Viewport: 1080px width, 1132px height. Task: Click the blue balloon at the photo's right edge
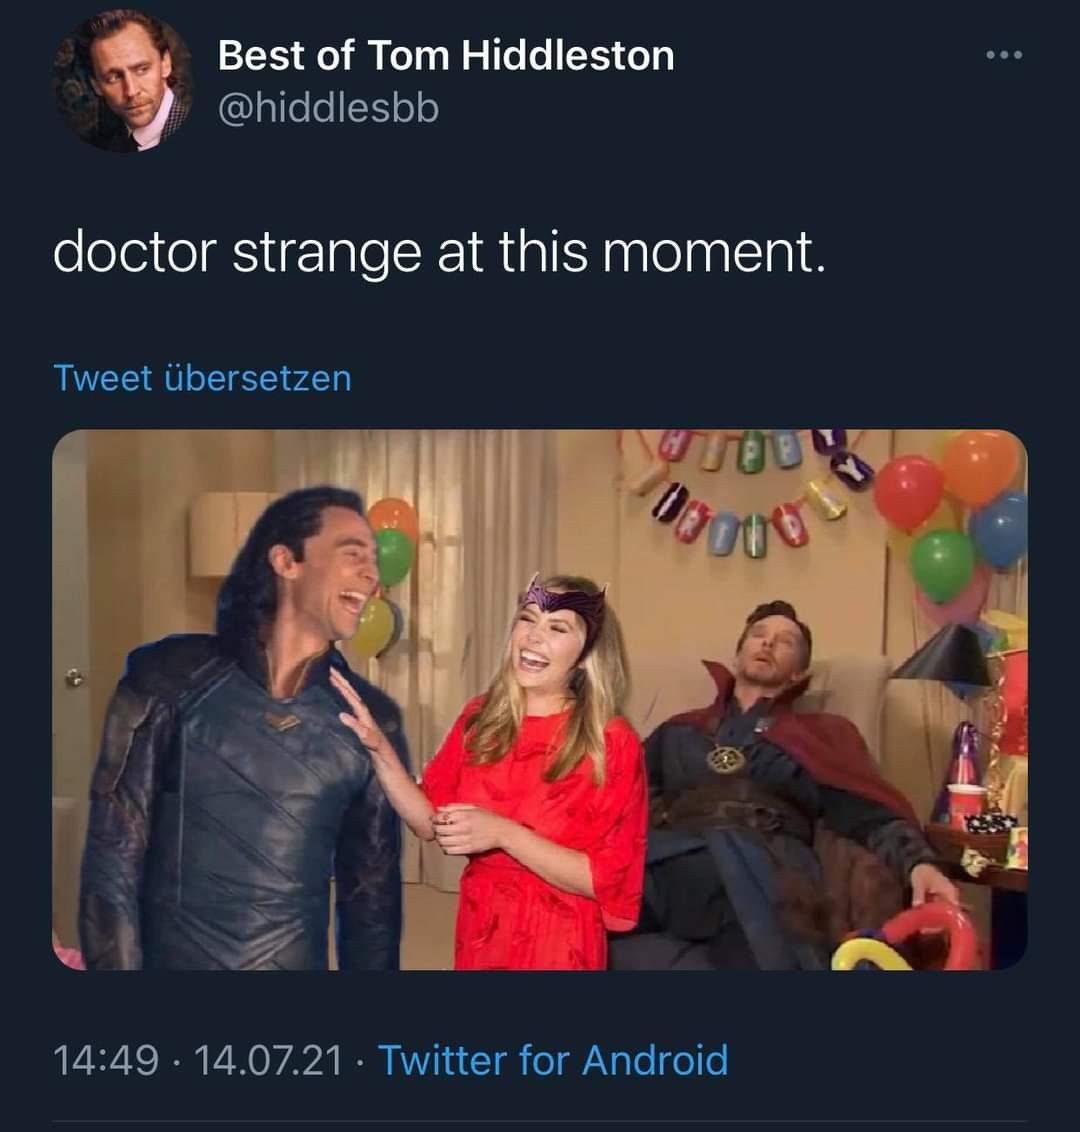coord(1000,530)
